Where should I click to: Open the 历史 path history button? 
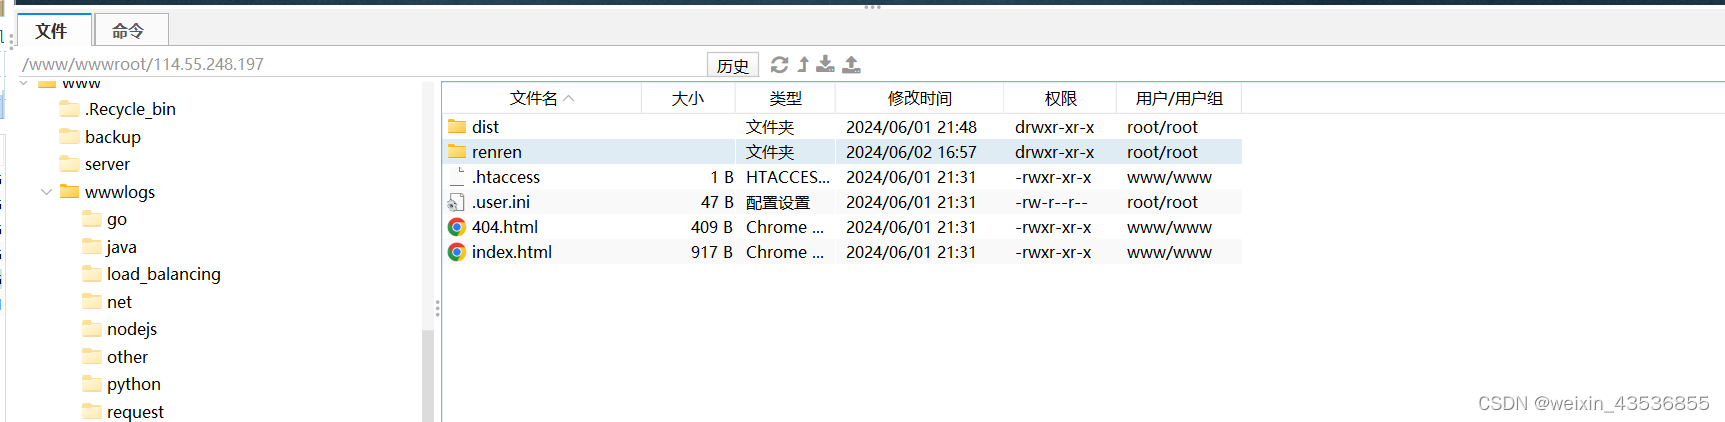pyautogui.click(x=733, y=65)
